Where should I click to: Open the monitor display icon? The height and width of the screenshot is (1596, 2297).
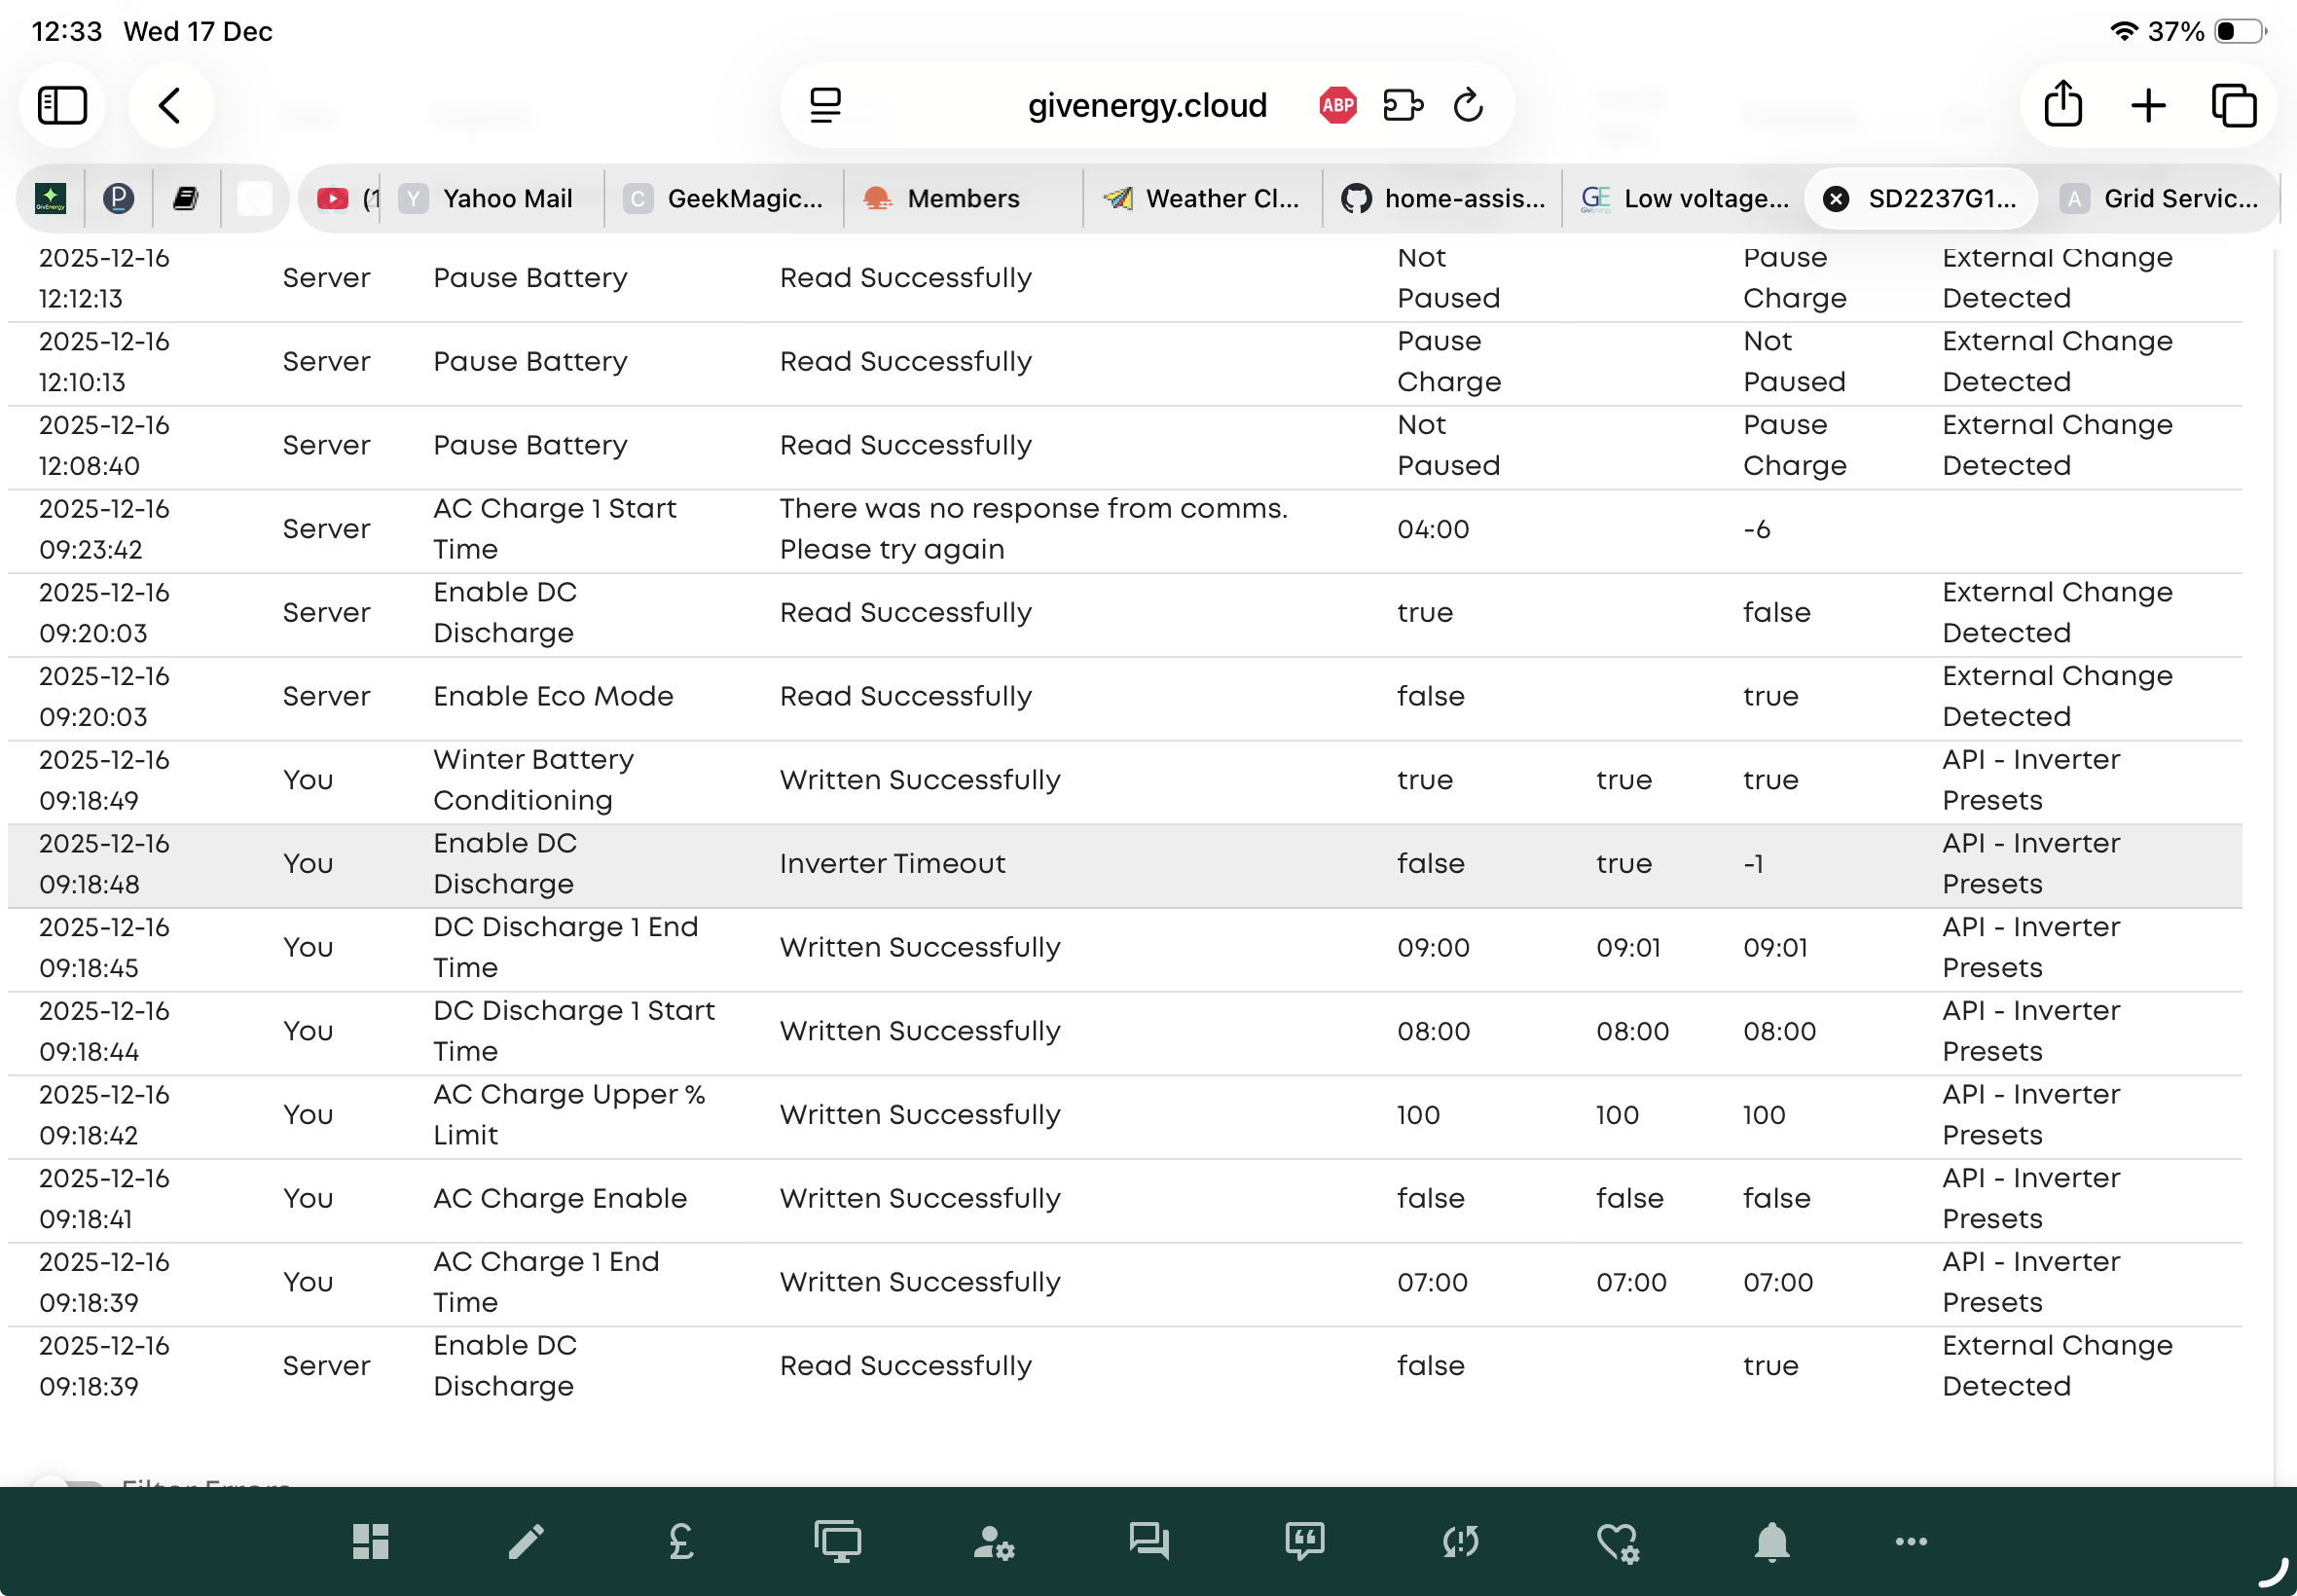click(837, 1541)
